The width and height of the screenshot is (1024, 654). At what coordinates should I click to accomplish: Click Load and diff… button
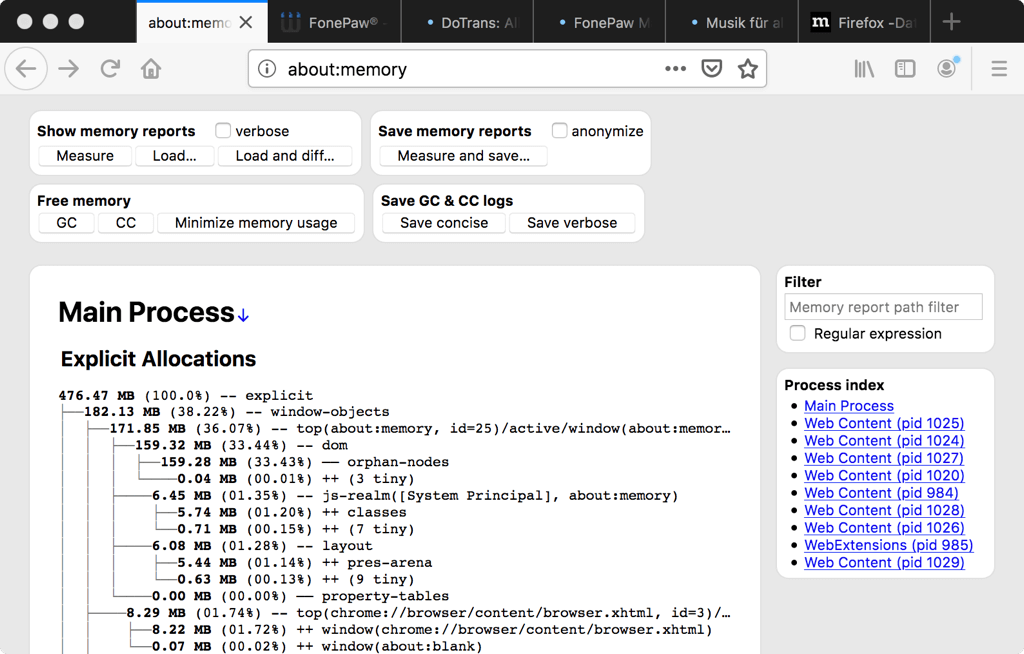[285, 155]
